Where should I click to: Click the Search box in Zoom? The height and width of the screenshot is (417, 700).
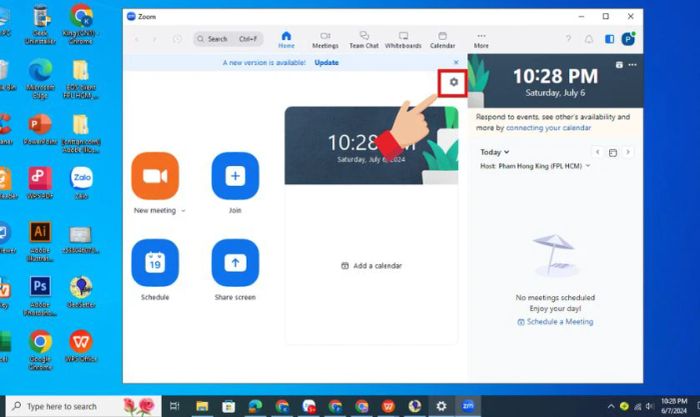pyautogui.click(x=228, y=39)
